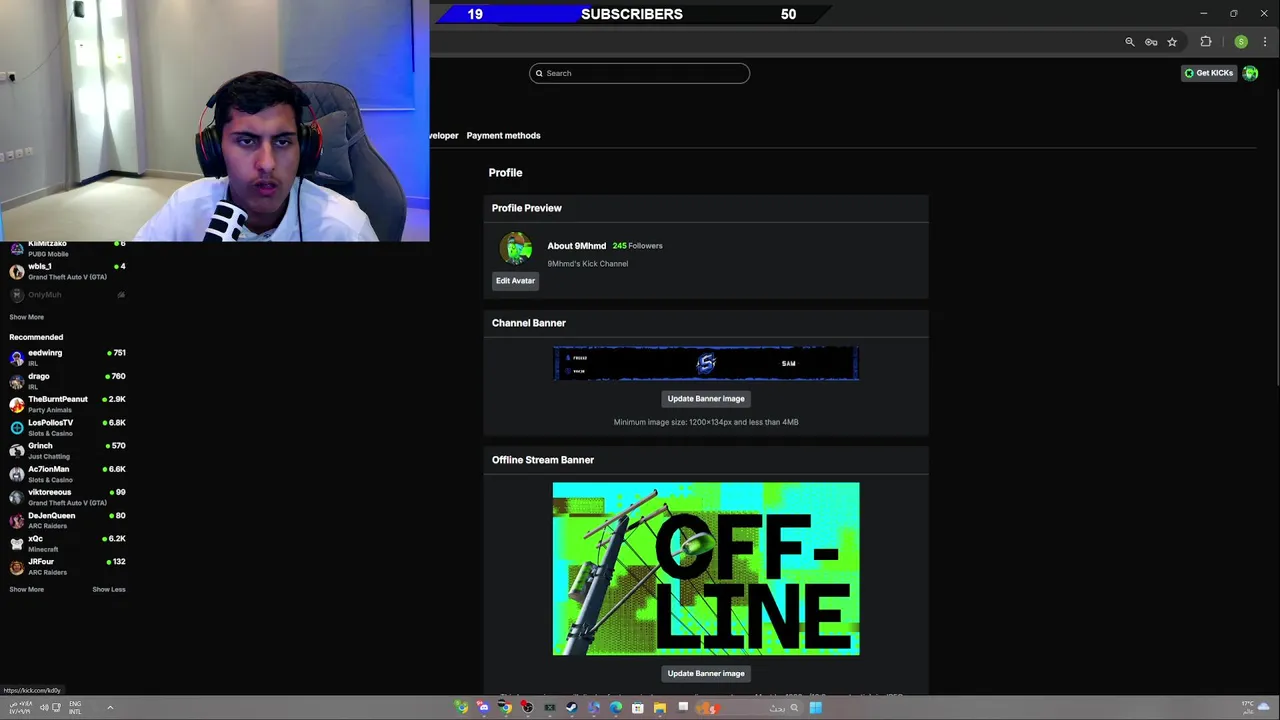This screenshot has width=1280, height=720.
Task: Expand Show More under the followed channels
Action: coord(26,317)
